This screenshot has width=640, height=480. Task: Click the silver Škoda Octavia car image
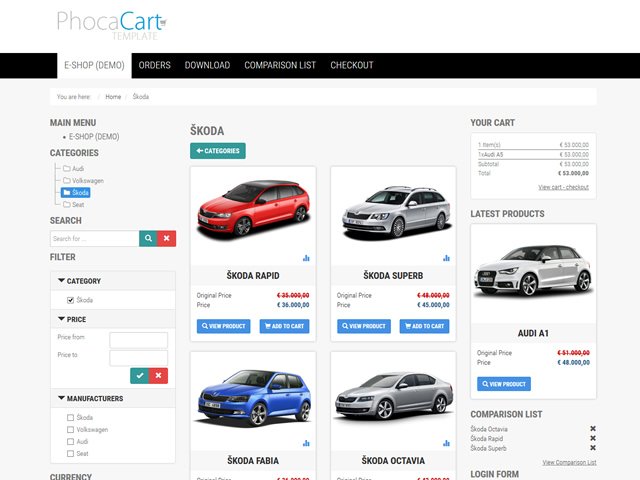[394, 396]
